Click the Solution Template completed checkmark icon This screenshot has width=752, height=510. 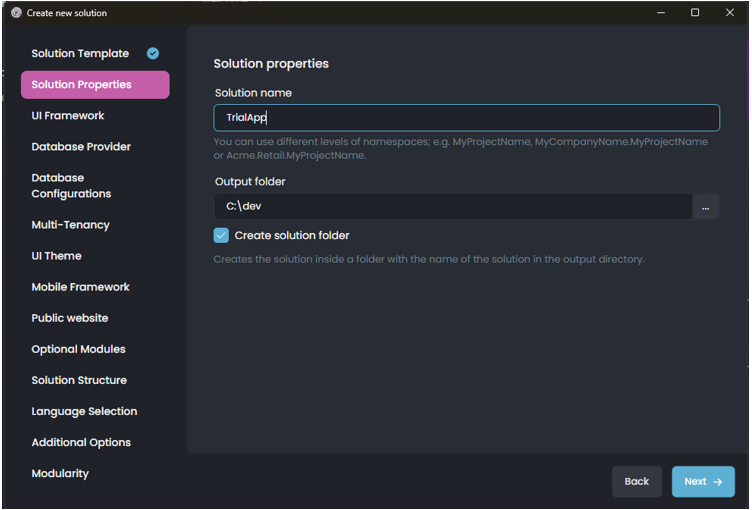153,53
